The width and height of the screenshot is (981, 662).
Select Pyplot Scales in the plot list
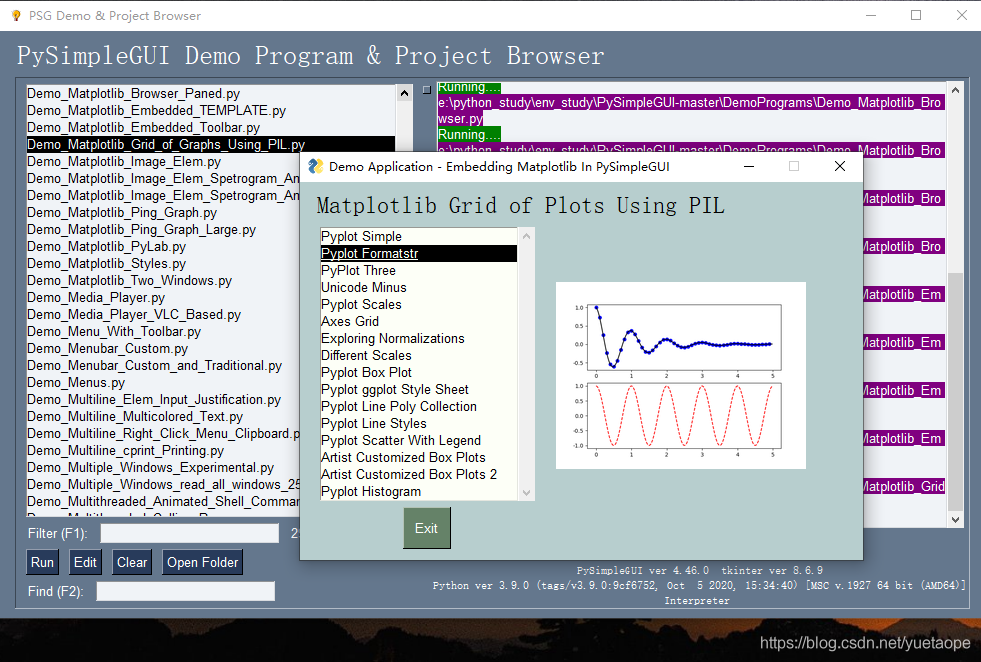[x=419, y=304]
